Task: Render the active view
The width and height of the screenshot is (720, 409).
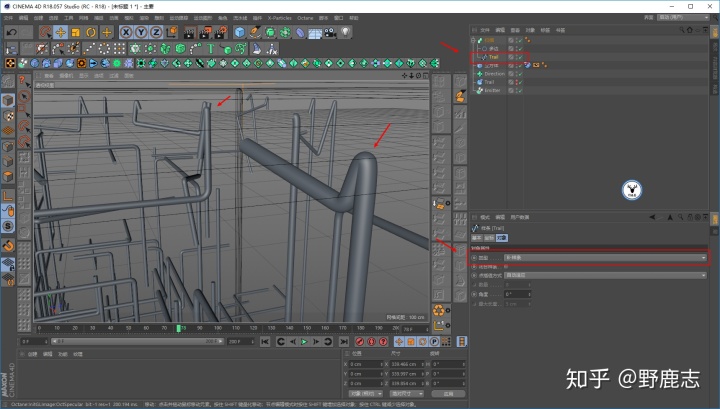Action: tap(190, 32)
